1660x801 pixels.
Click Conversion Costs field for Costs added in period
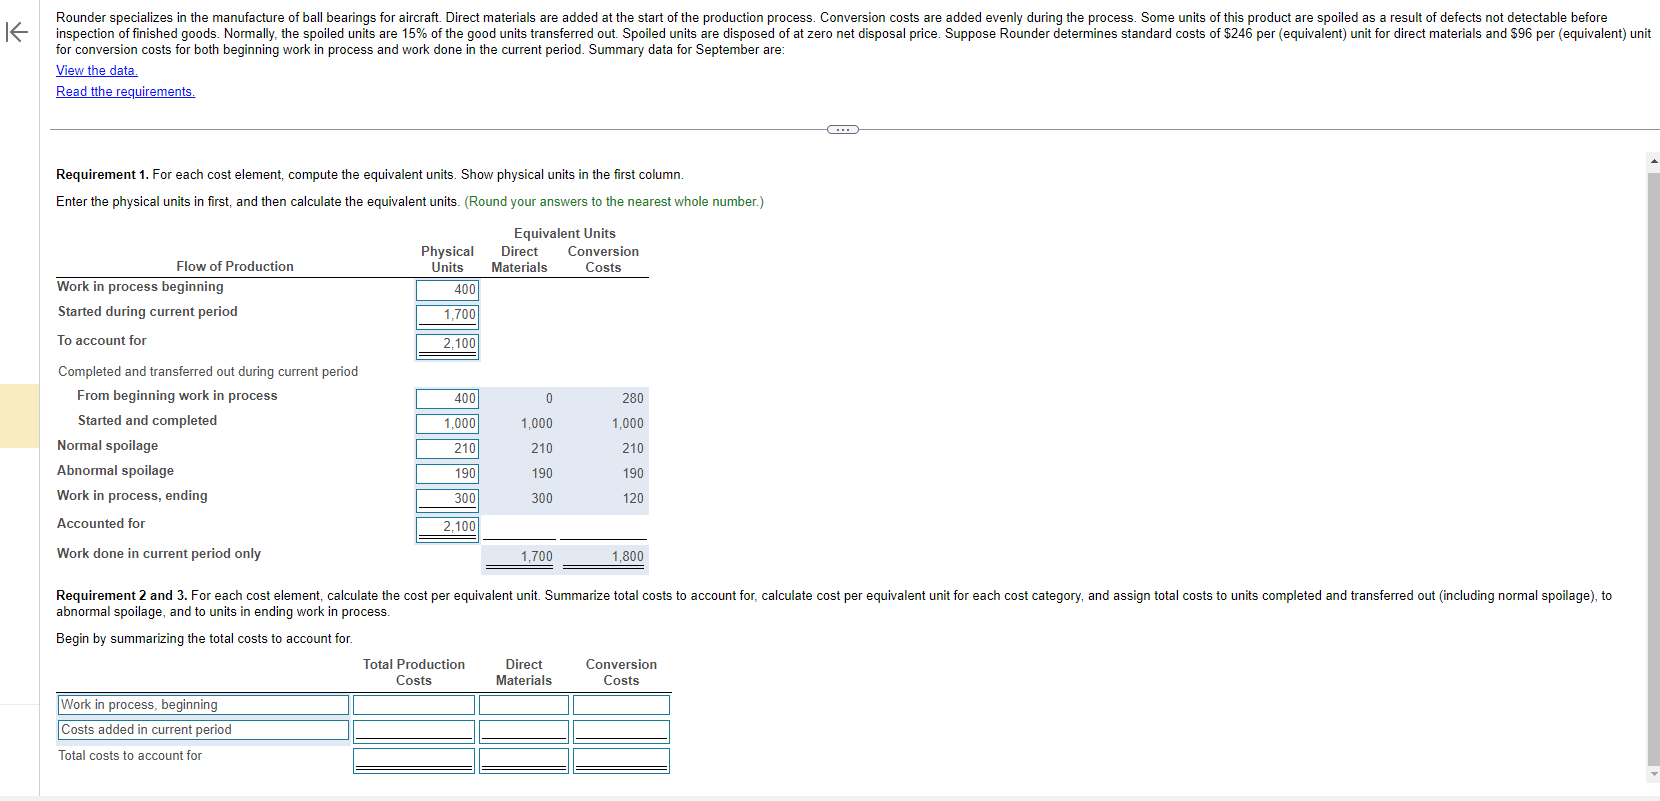[621, 731]
